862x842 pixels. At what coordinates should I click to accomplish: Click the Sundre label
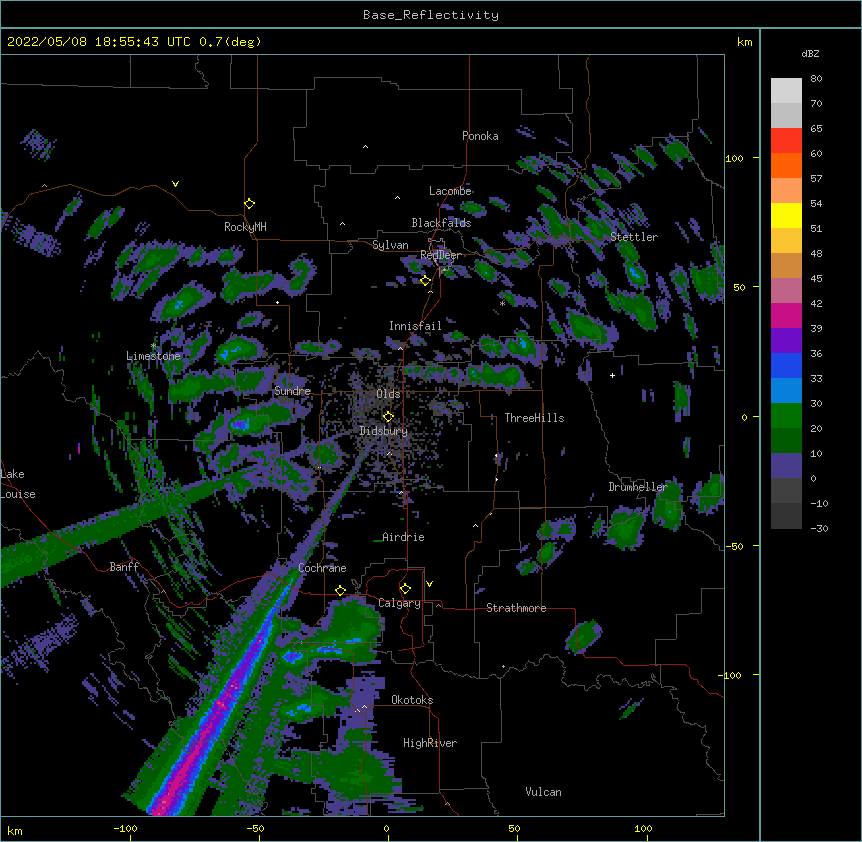point(292,391)
